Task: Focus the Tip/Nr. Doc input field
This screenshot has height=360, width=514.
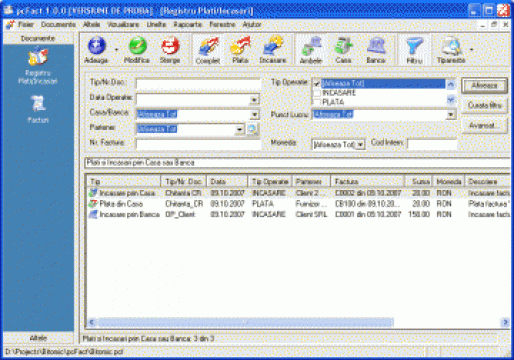Action: pos(198,84)
